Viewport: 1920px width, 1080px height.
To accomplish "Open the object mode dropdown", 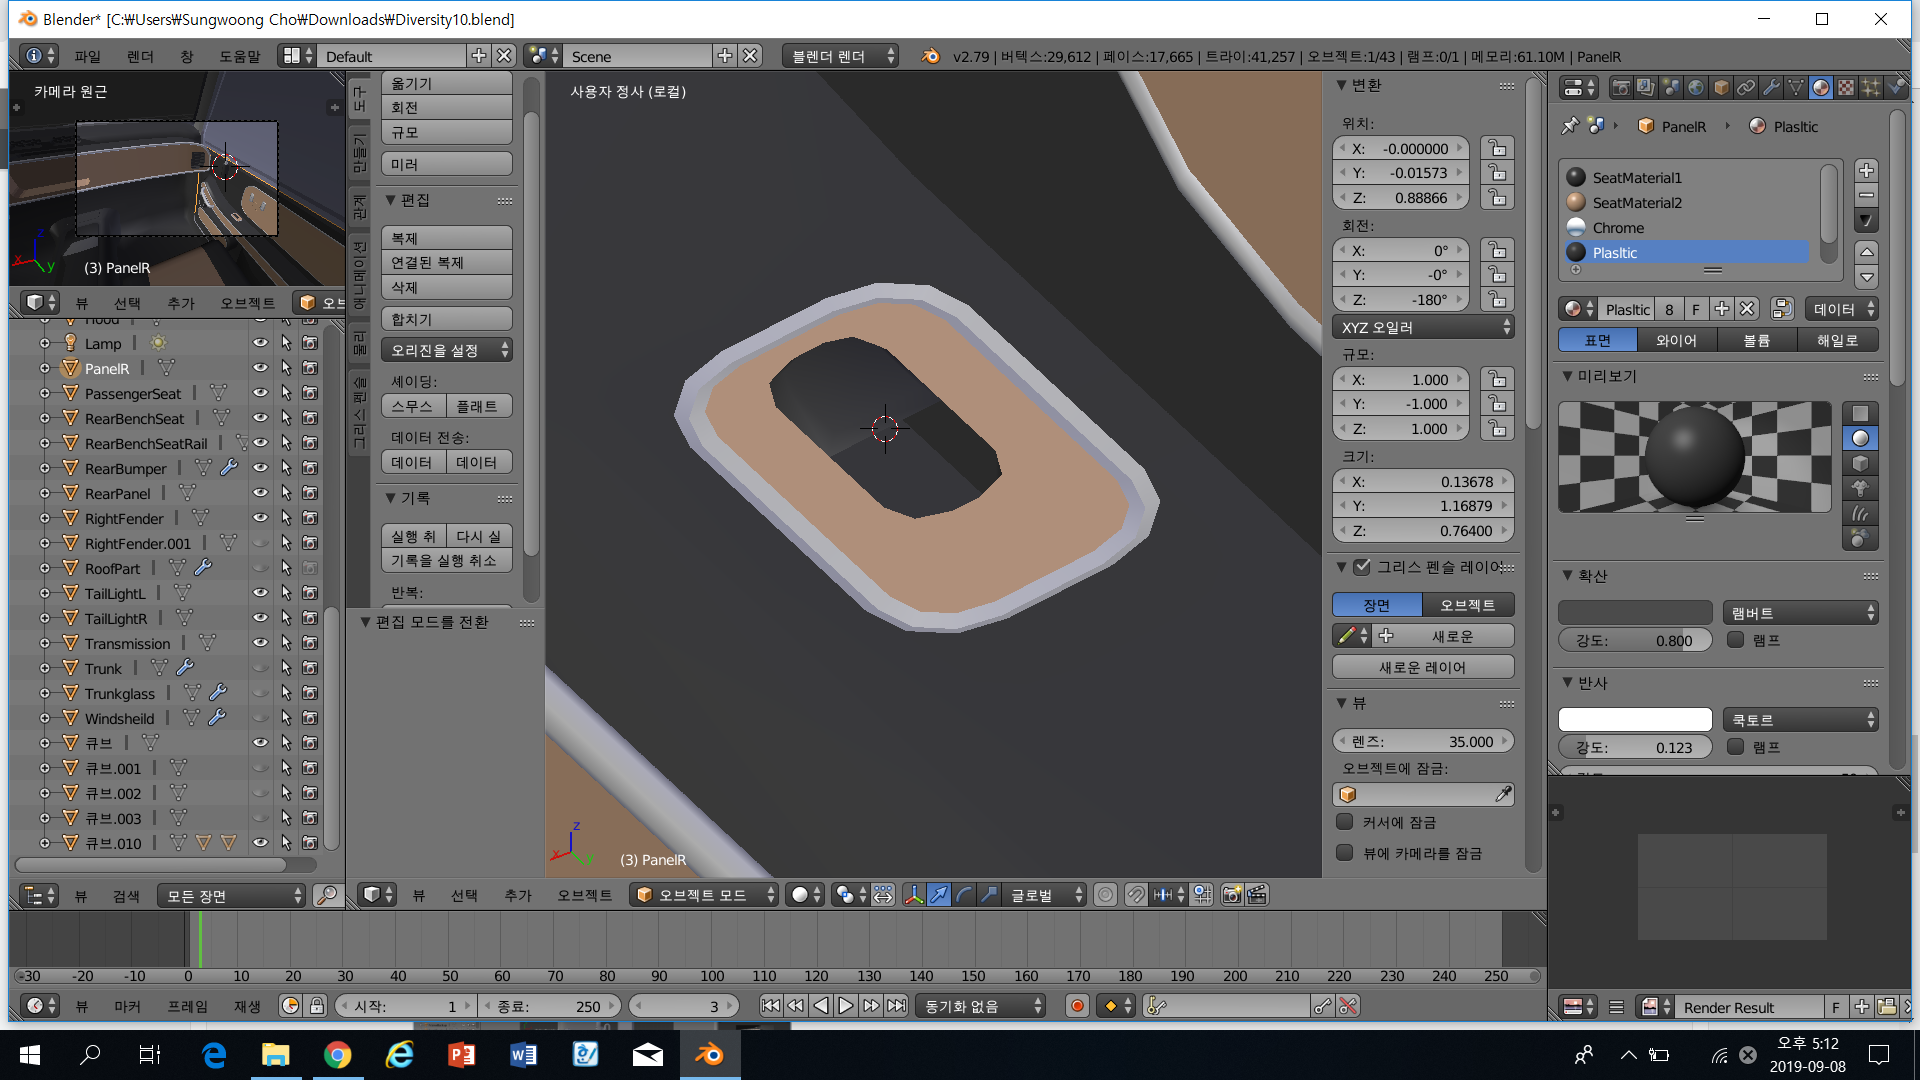I will pyautogui.click(x=704, y=895).
